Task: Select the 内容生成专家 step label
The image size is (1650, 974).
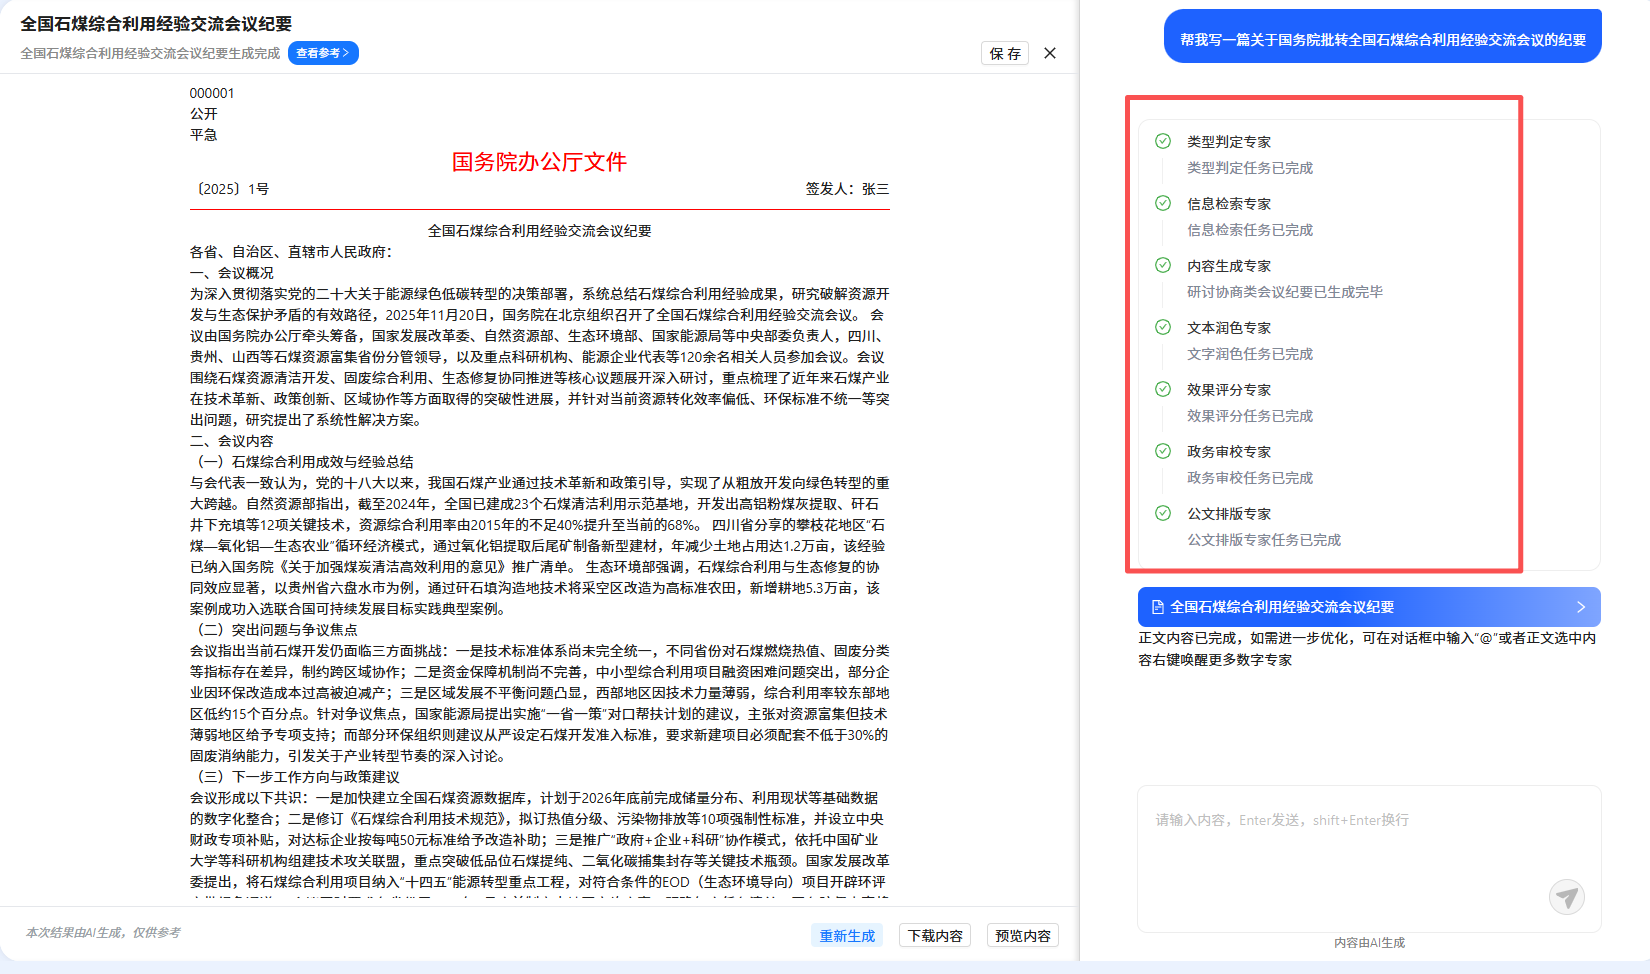Action: point(1229,266)
